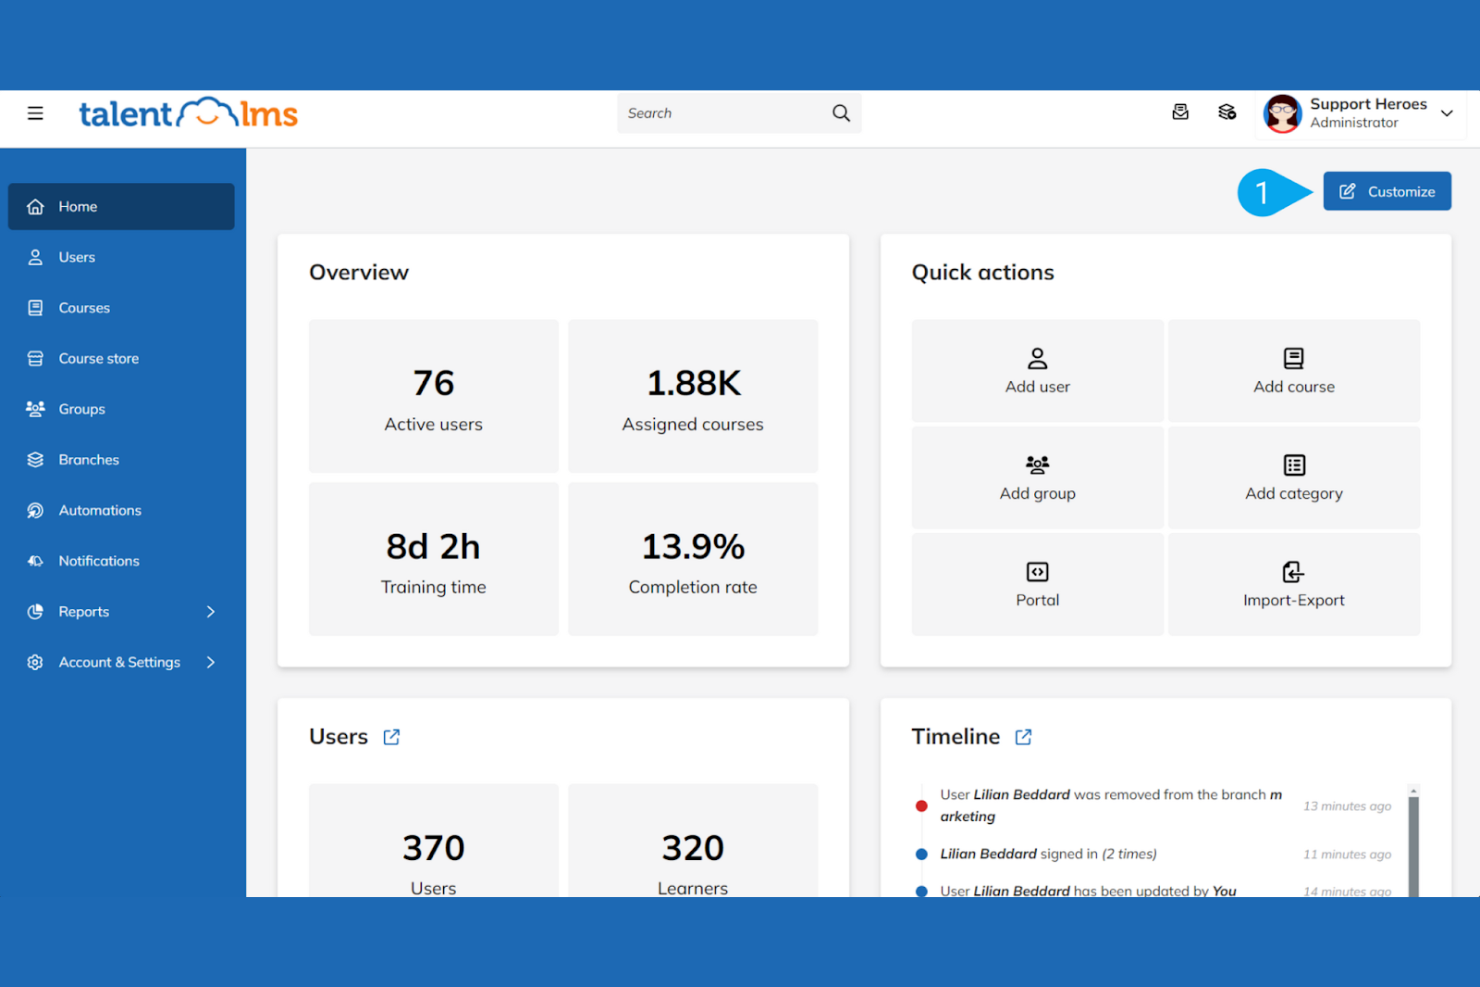Expand the Account & Settings section

pos(120,661)
